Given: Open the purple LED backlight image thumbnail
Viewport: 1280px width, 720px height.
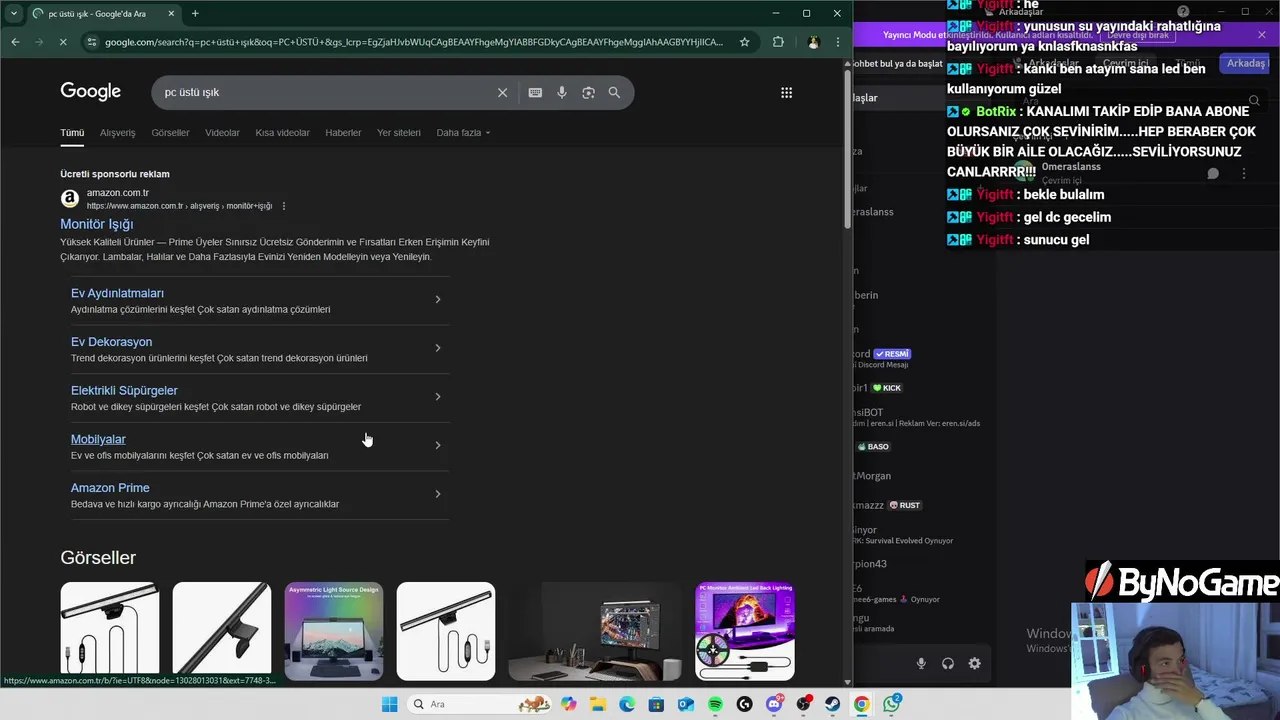Looking at the screenshot, I should [745, 631].
